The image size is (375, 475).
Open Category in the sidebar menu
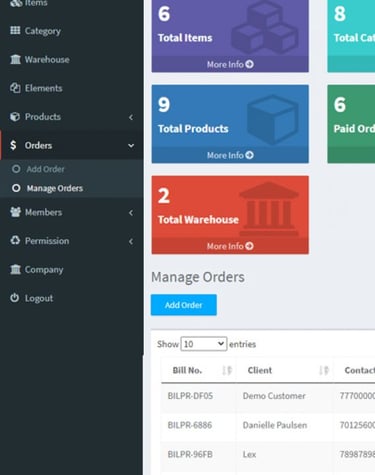coord(72,31)
